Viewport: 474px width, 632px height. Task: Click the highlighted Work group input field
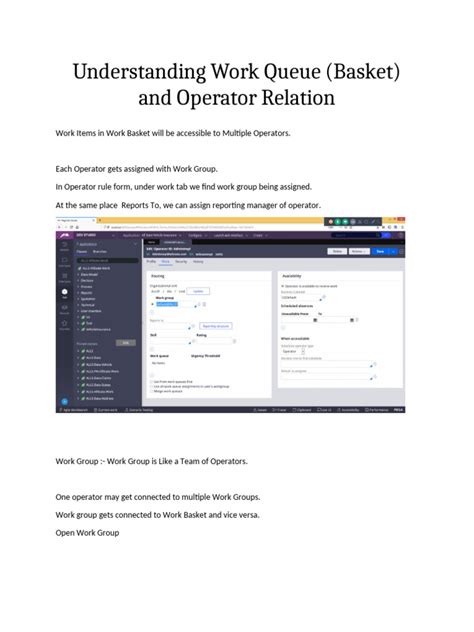coord(167,304)
